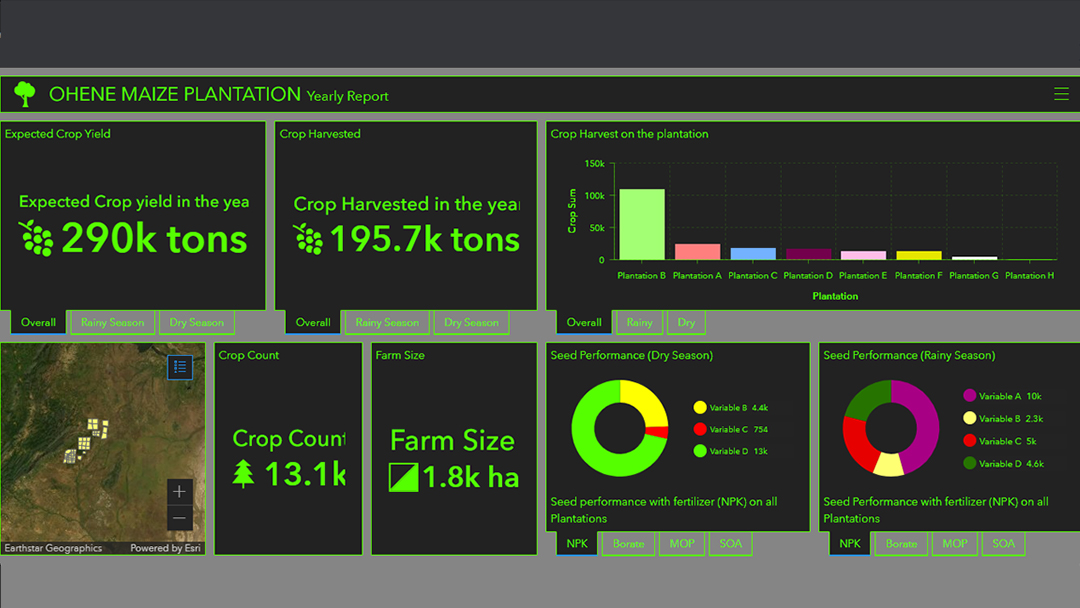
Task: Click grapes icon beside 195.7k tons
Action: pyautogui.click(x=308, y=239)
